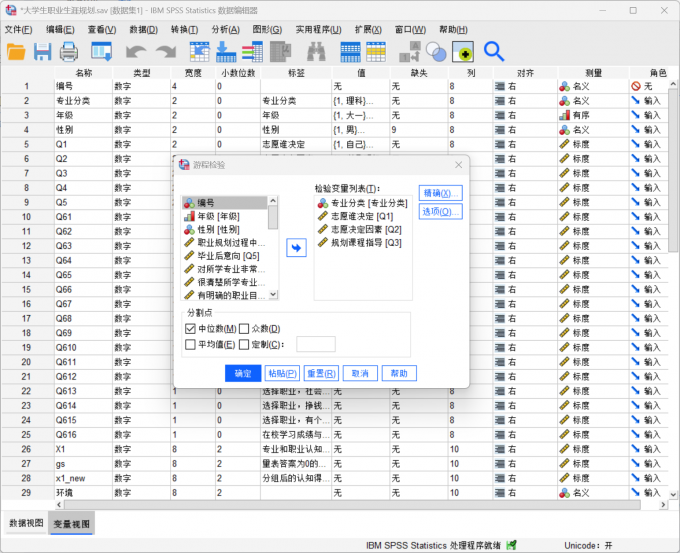Open file with the folder toolbar icon
The height and width of the screenshot is (553, 680).
(16, 52)
